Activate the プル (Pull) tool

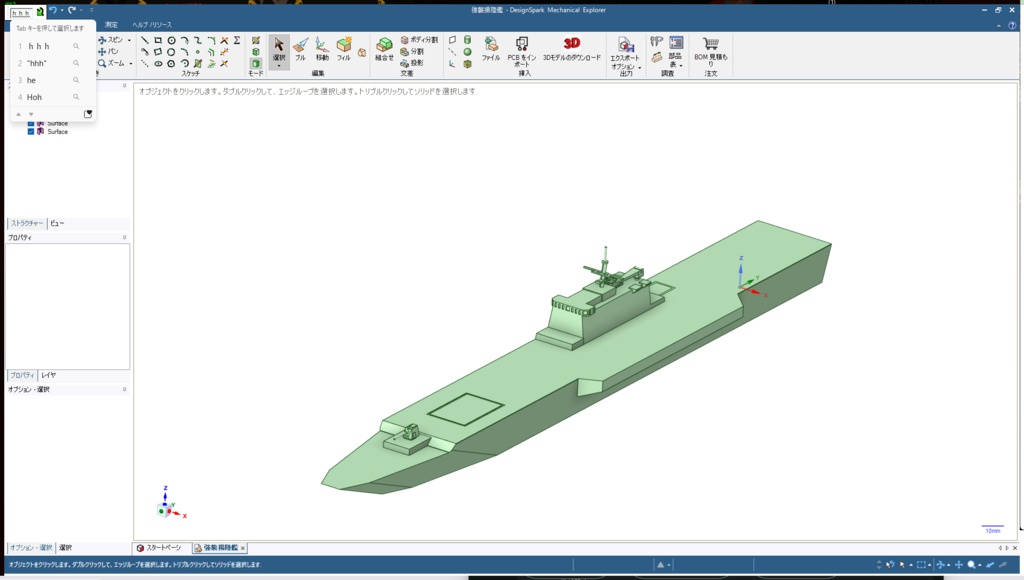tap(300, 49)
